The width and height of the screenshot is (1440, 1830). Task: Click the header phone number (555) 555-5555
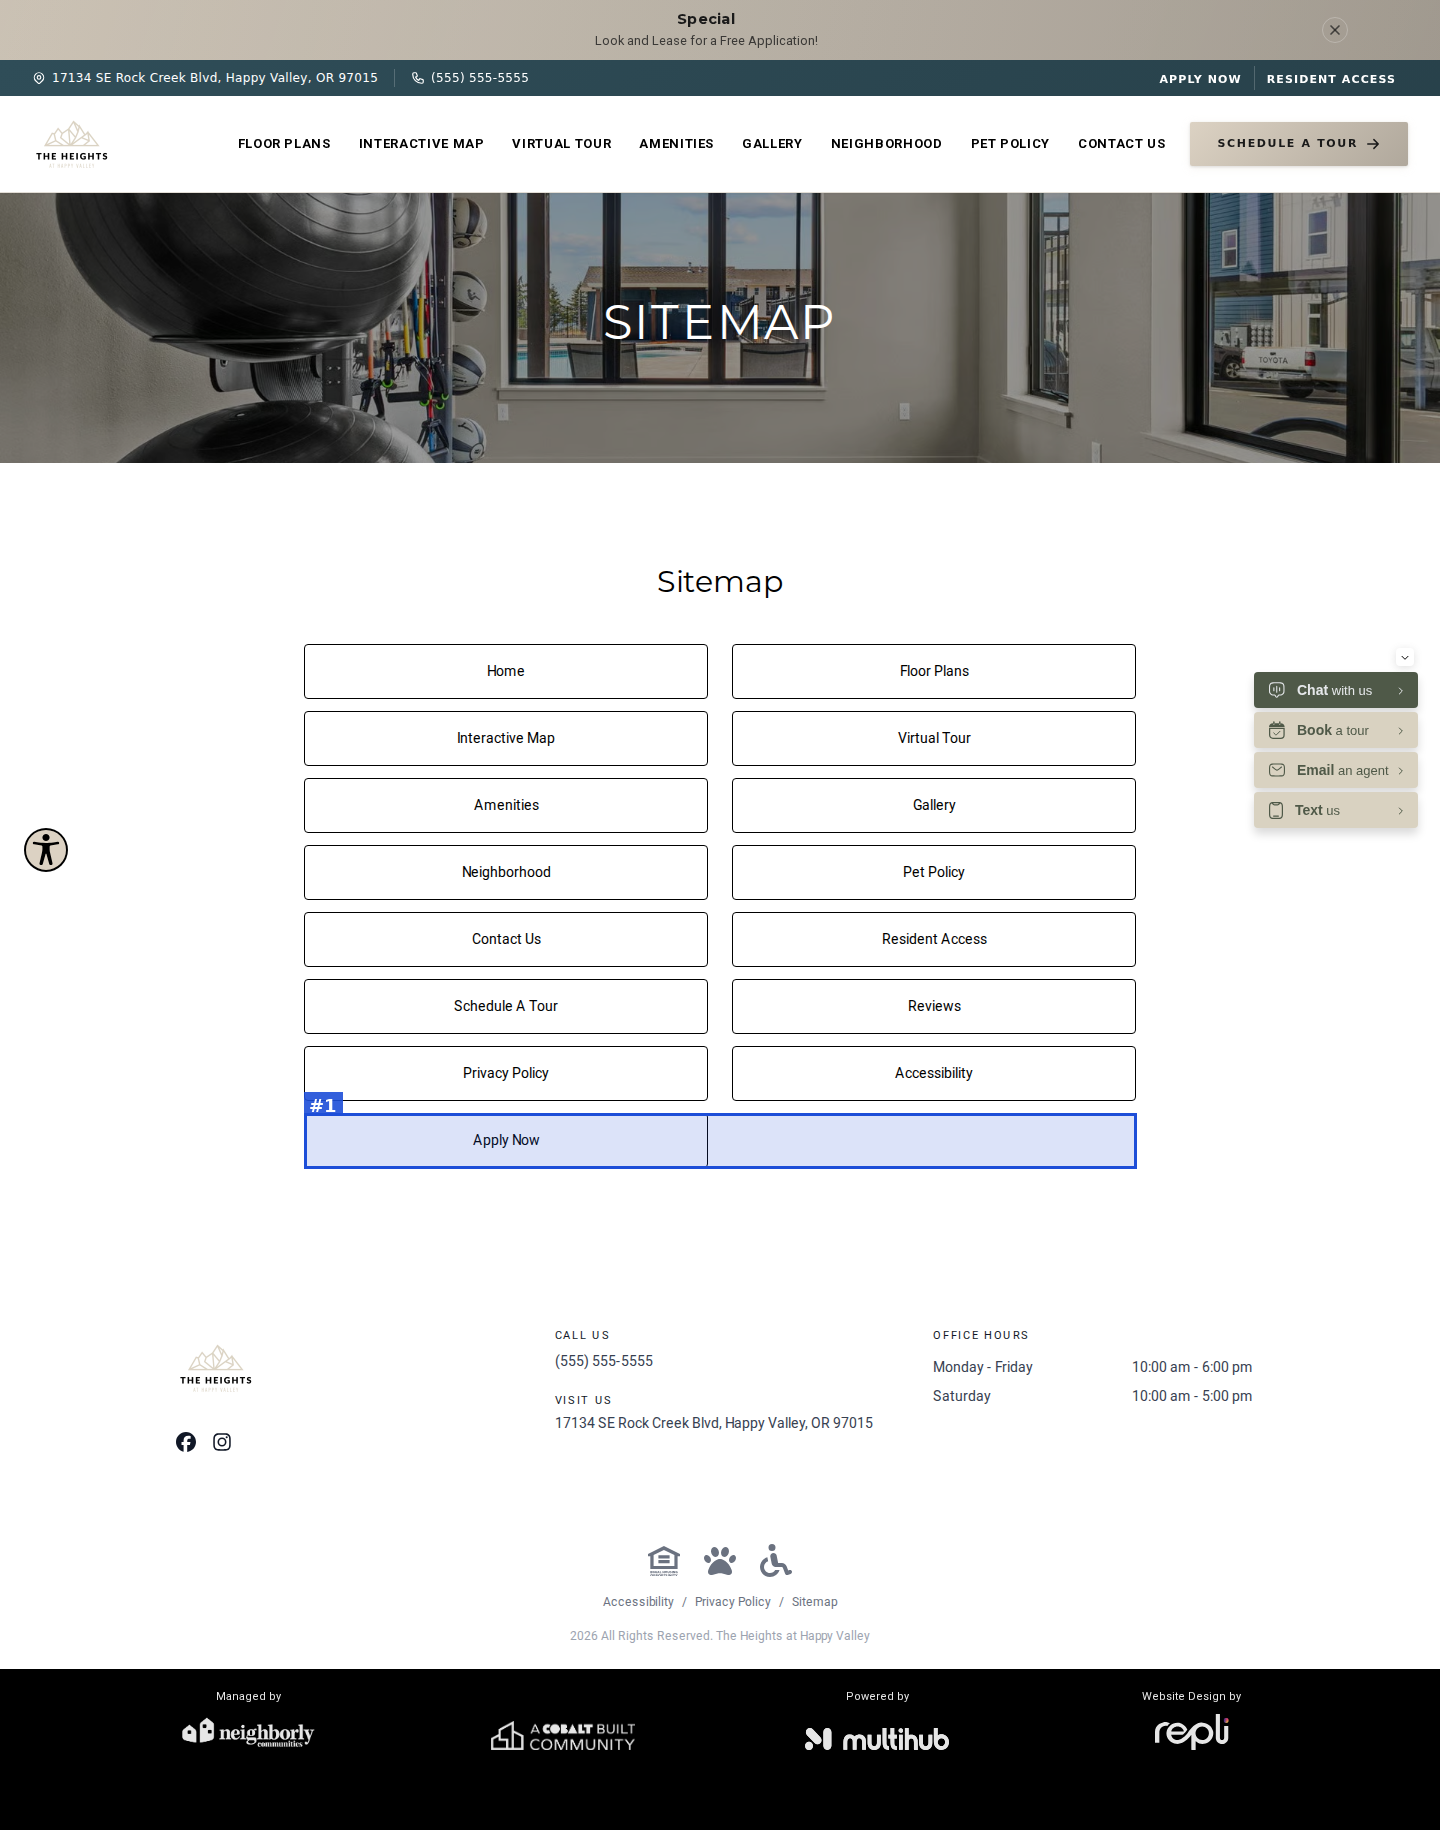click(x=480, y=78)
